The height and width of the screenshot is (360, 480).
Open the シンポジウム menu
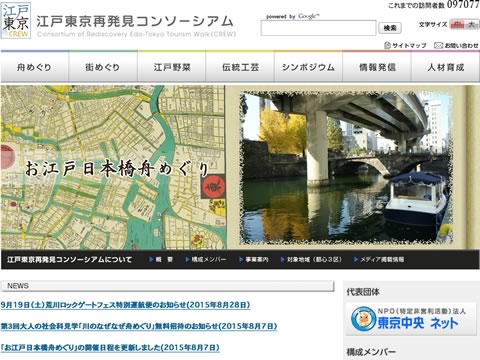coord(308,67)
